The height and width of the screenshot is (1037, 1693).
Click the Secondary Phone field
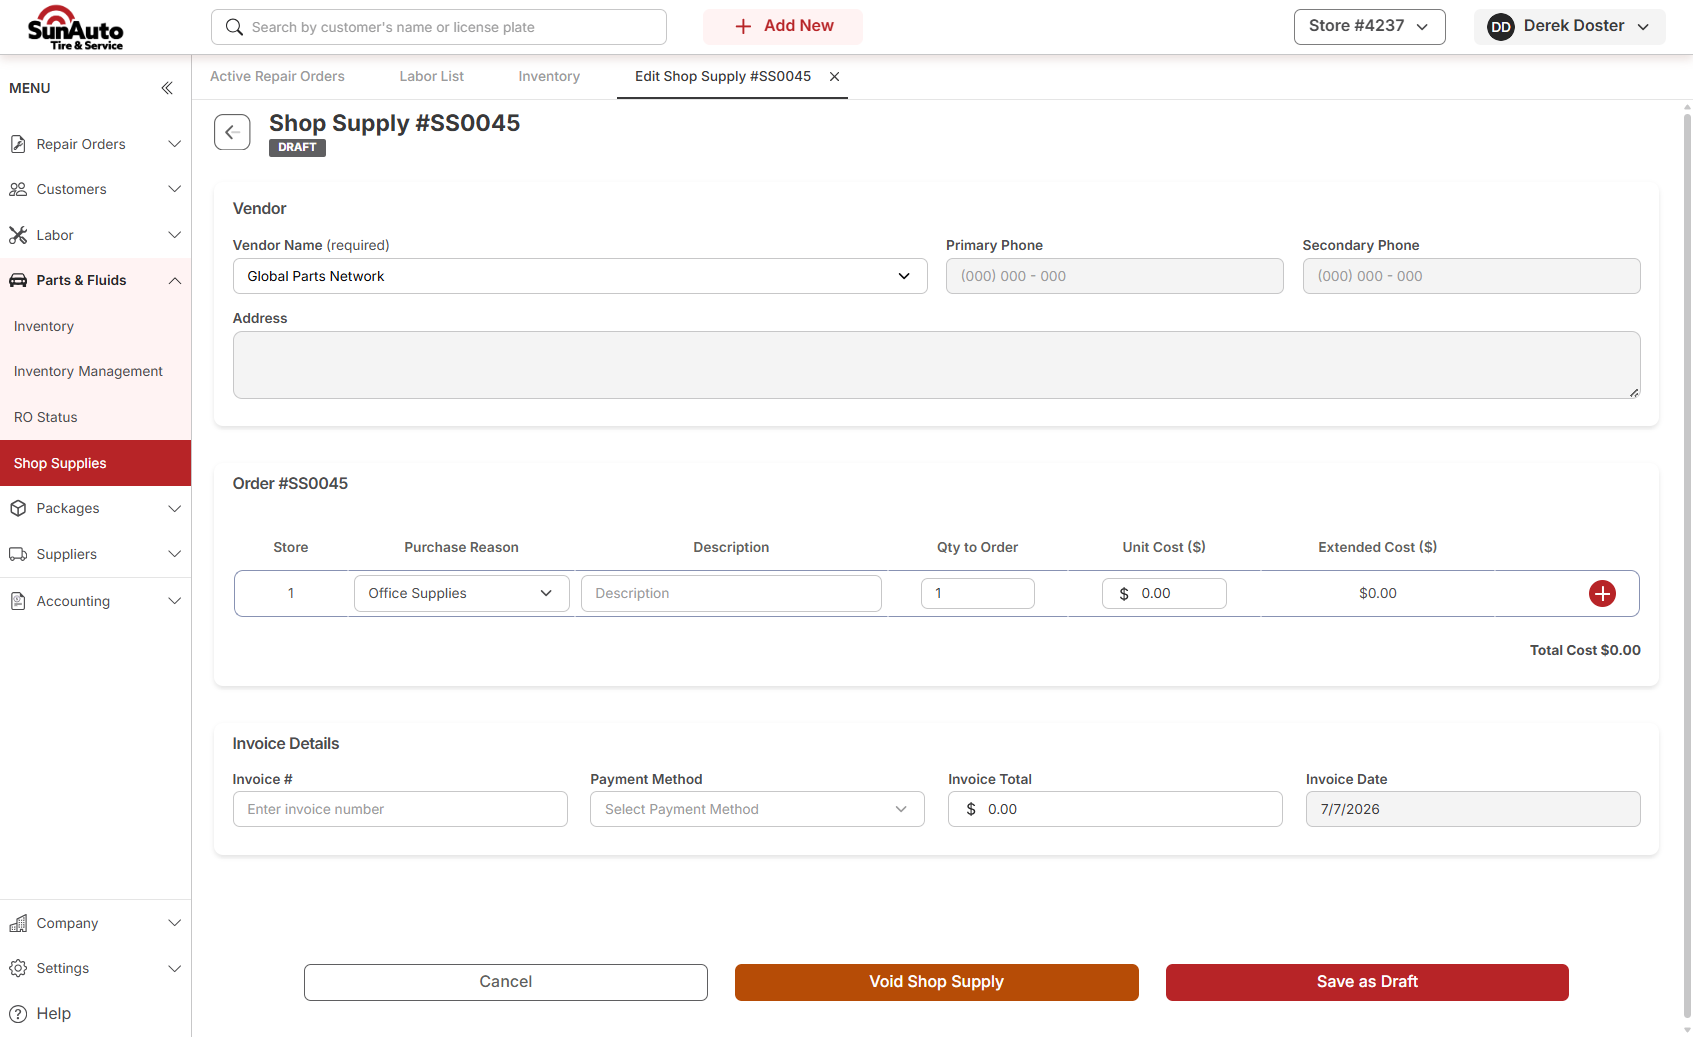click(1471, 276)
